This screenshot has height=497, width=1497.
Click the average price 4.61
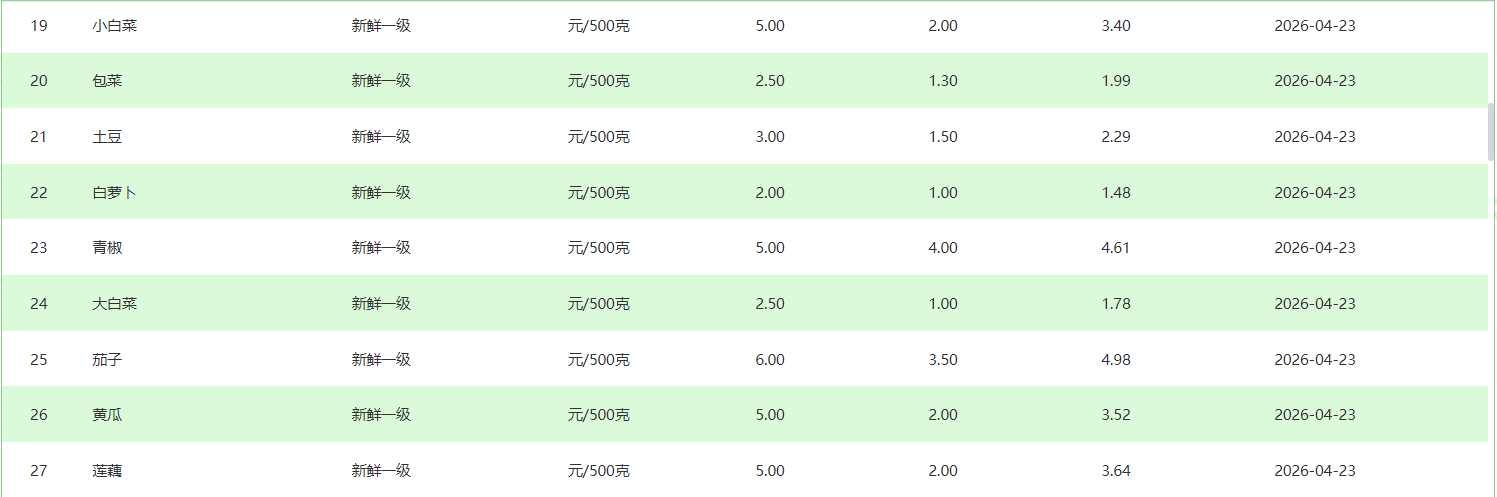click(x=1115, y=248)
